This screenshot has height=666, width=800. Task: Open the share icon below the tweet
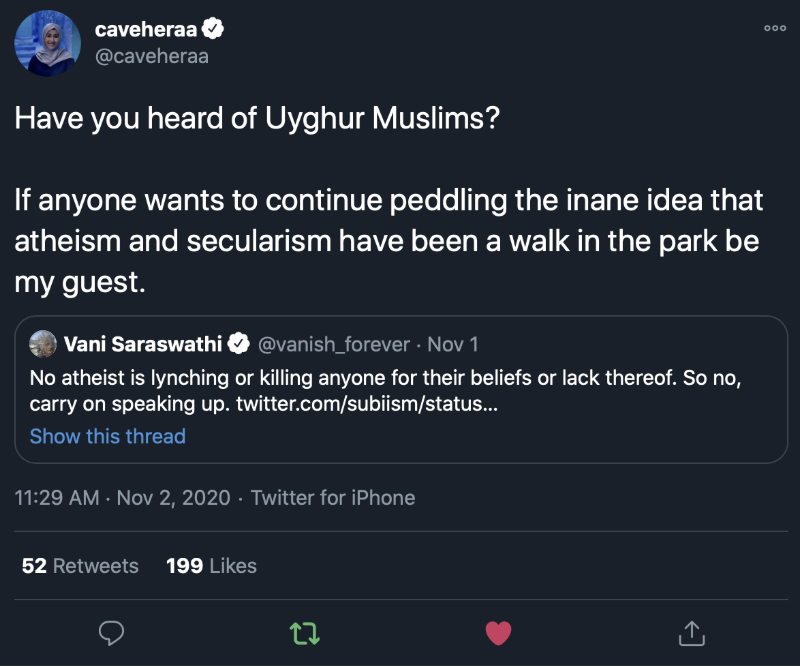coord(691,633)
